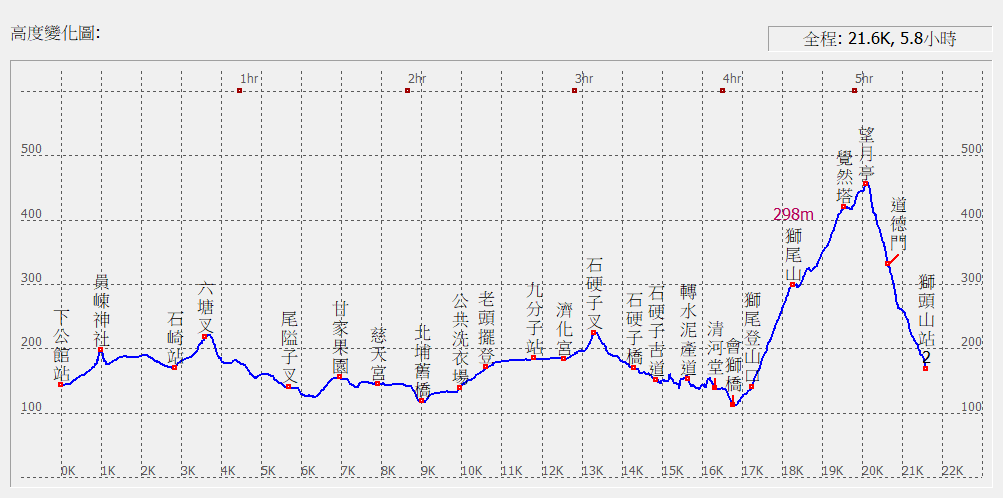Click the 獅頭山站 end waypoint marker
This screenshot has height=498, width=1003.
point(925,368)
